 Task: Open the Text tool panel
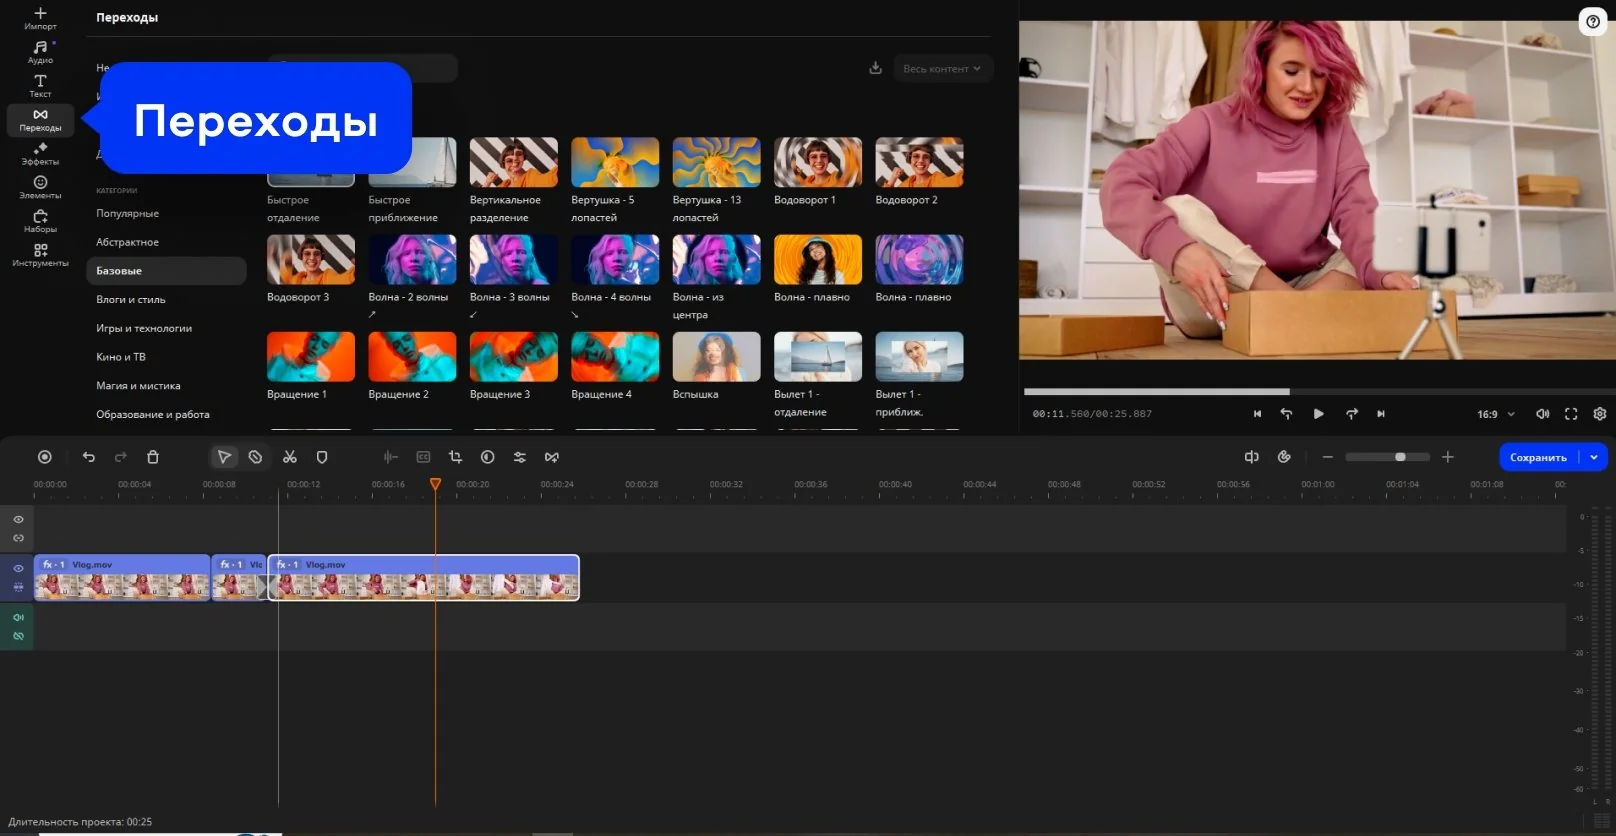40,86
